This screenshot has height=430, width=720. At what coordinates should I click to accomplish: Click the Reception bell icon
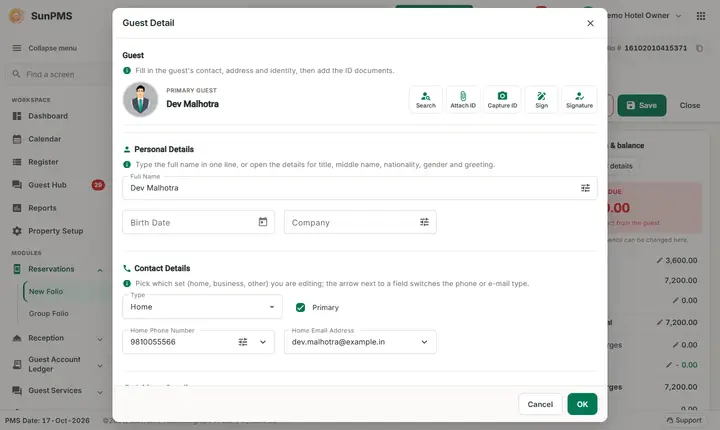pyautogui.click(x=17, y=338)
